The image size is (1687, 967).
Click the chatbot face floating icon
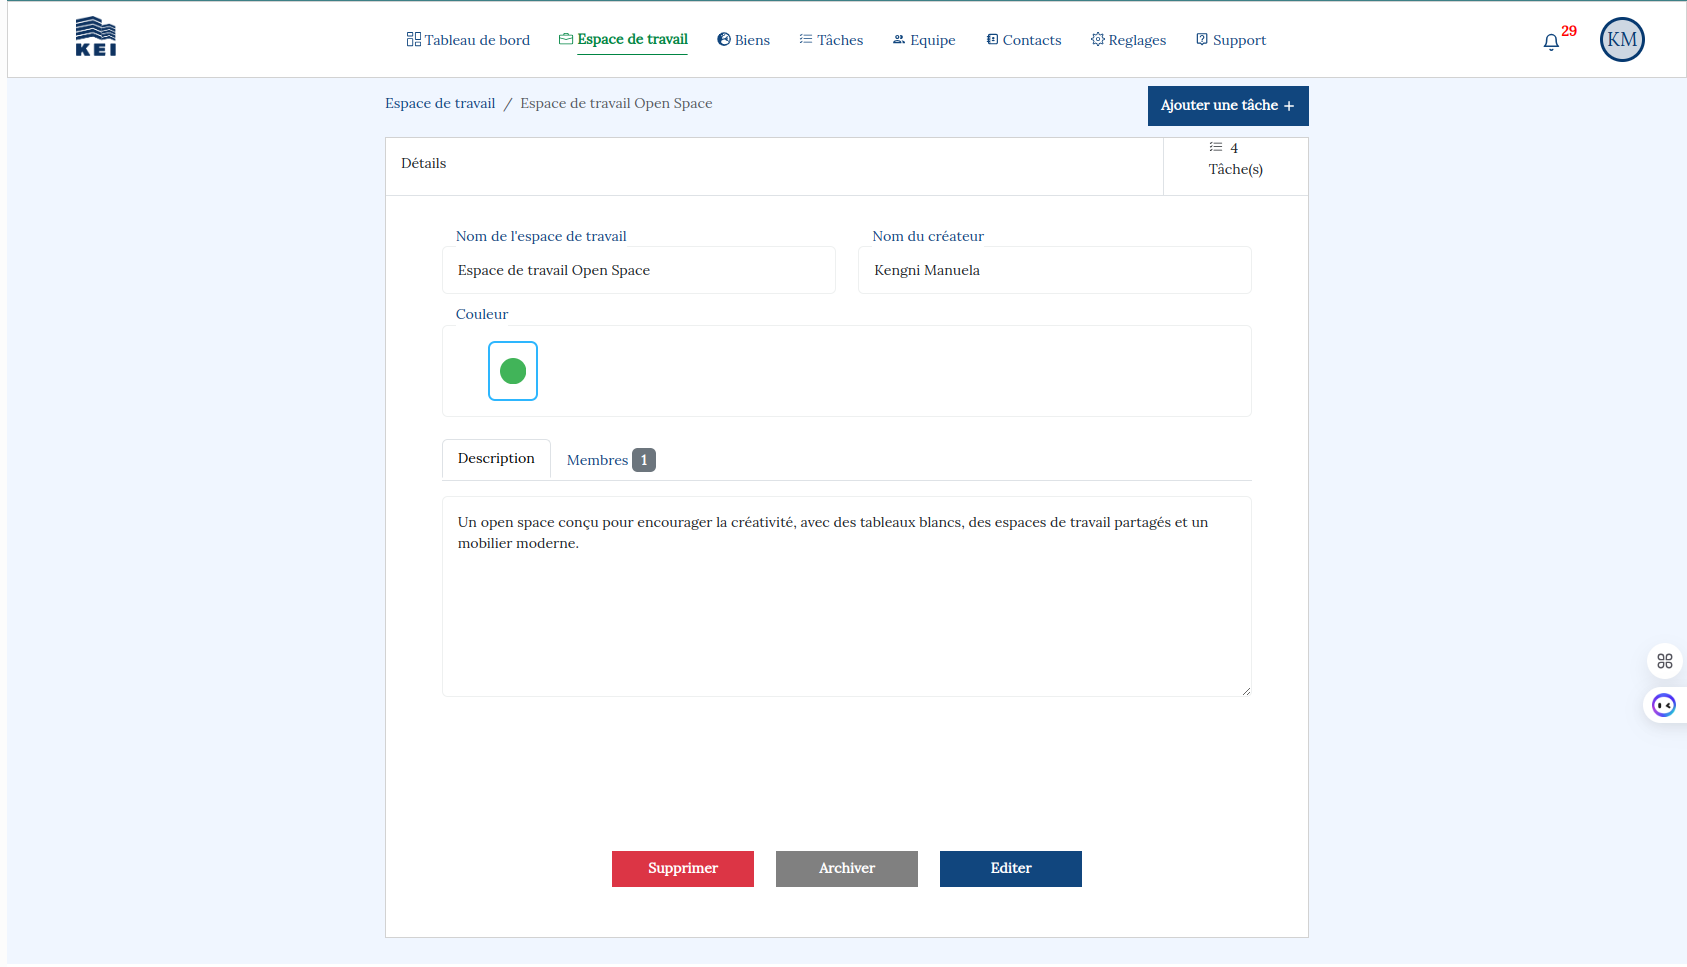1664,706
